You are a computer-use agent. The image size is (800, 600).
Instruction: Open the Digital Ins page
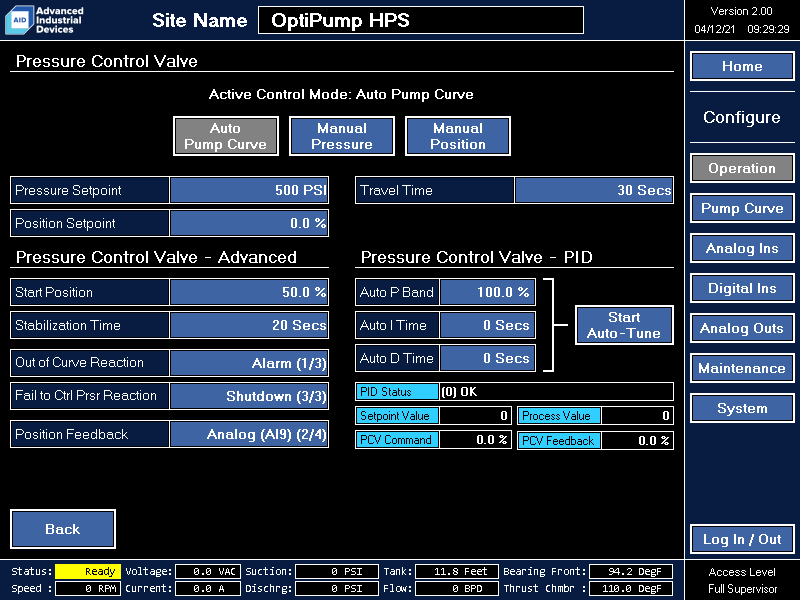coord(742,288)
